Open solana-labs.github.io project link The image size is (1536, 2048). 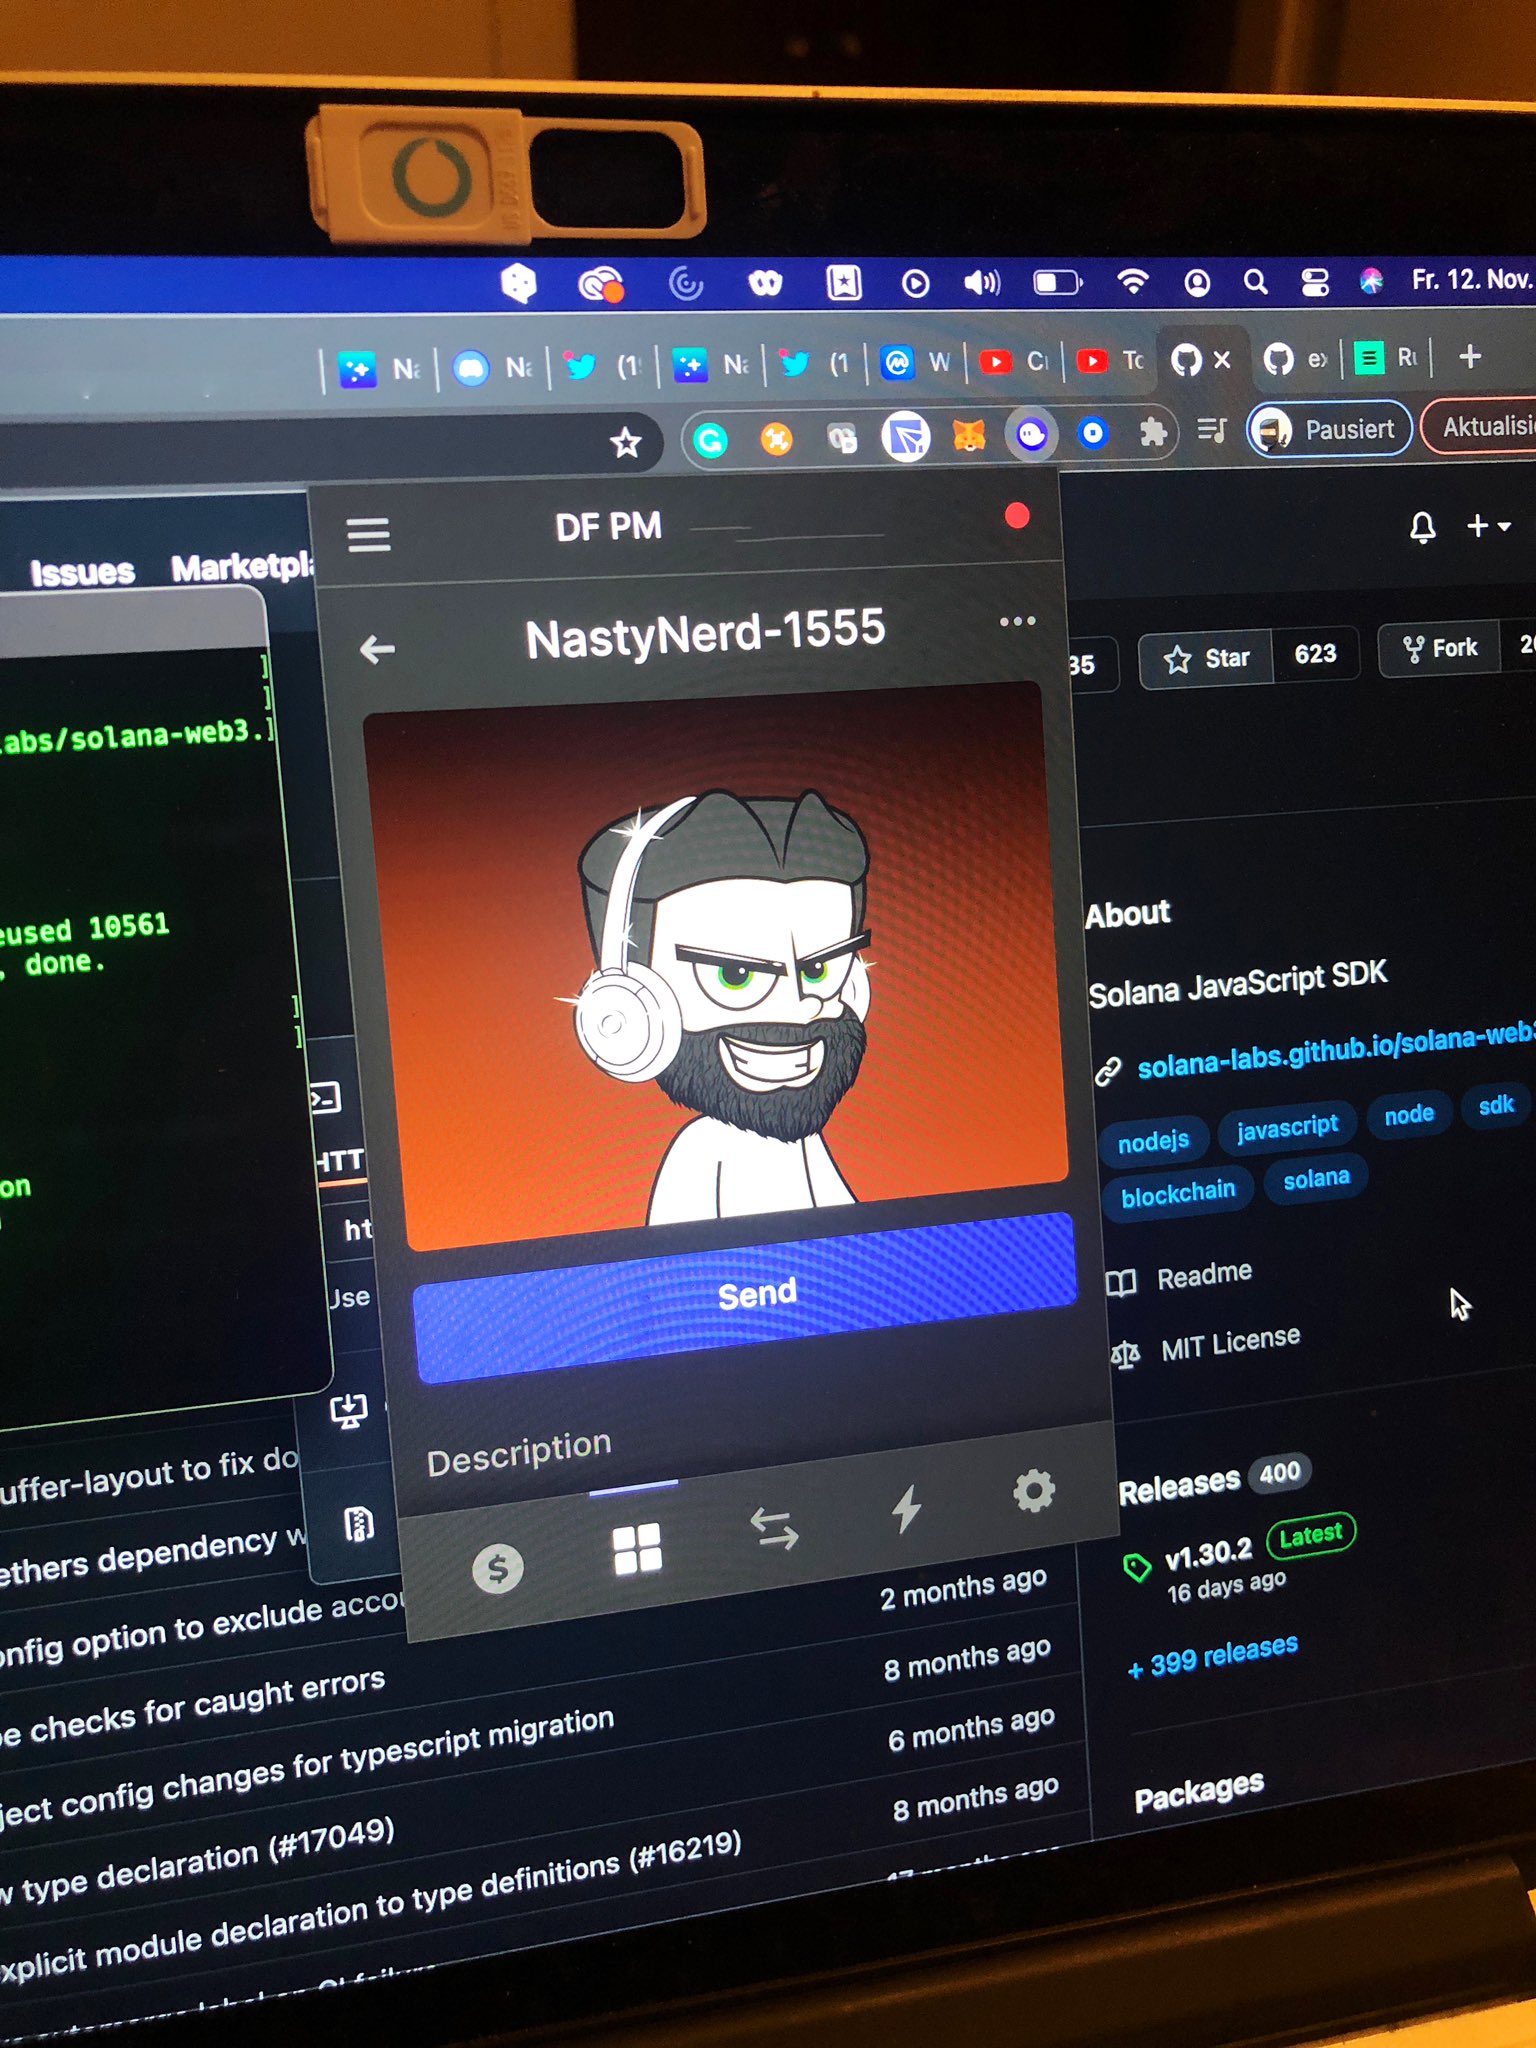point(1335,1051)
